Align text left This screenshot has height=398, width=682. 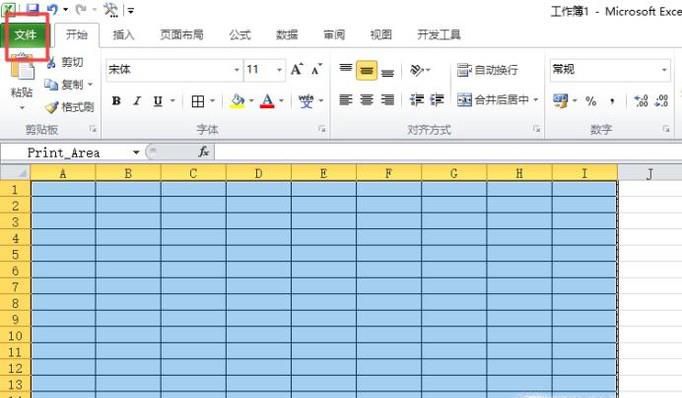(x=346, y=100)
